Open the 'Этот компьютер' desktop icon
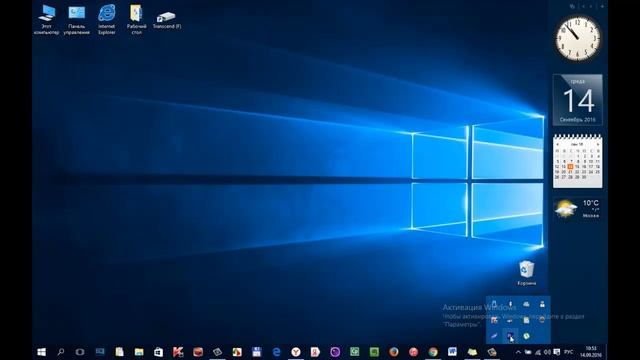The image size is (640, 360). [x=47, y=19]
